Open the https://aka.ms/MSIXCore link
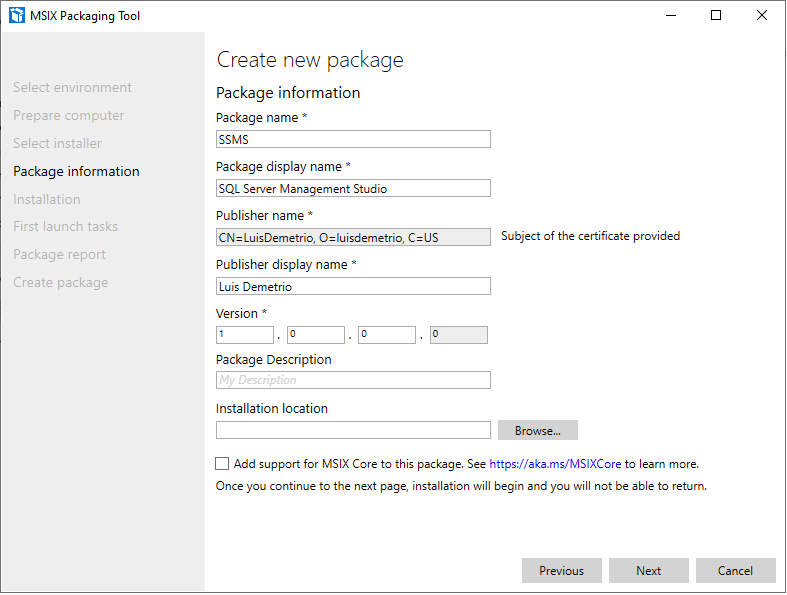This screenshot has width=787, height=595. tap(555, 464)
